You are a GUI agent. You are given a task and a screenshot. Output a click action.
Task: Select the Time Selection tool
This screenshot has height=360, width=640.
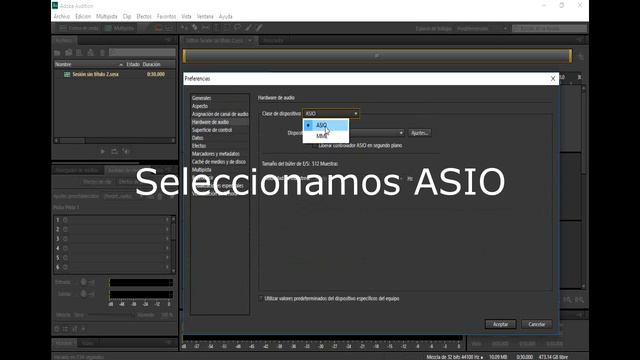click(x=216, y=28)
